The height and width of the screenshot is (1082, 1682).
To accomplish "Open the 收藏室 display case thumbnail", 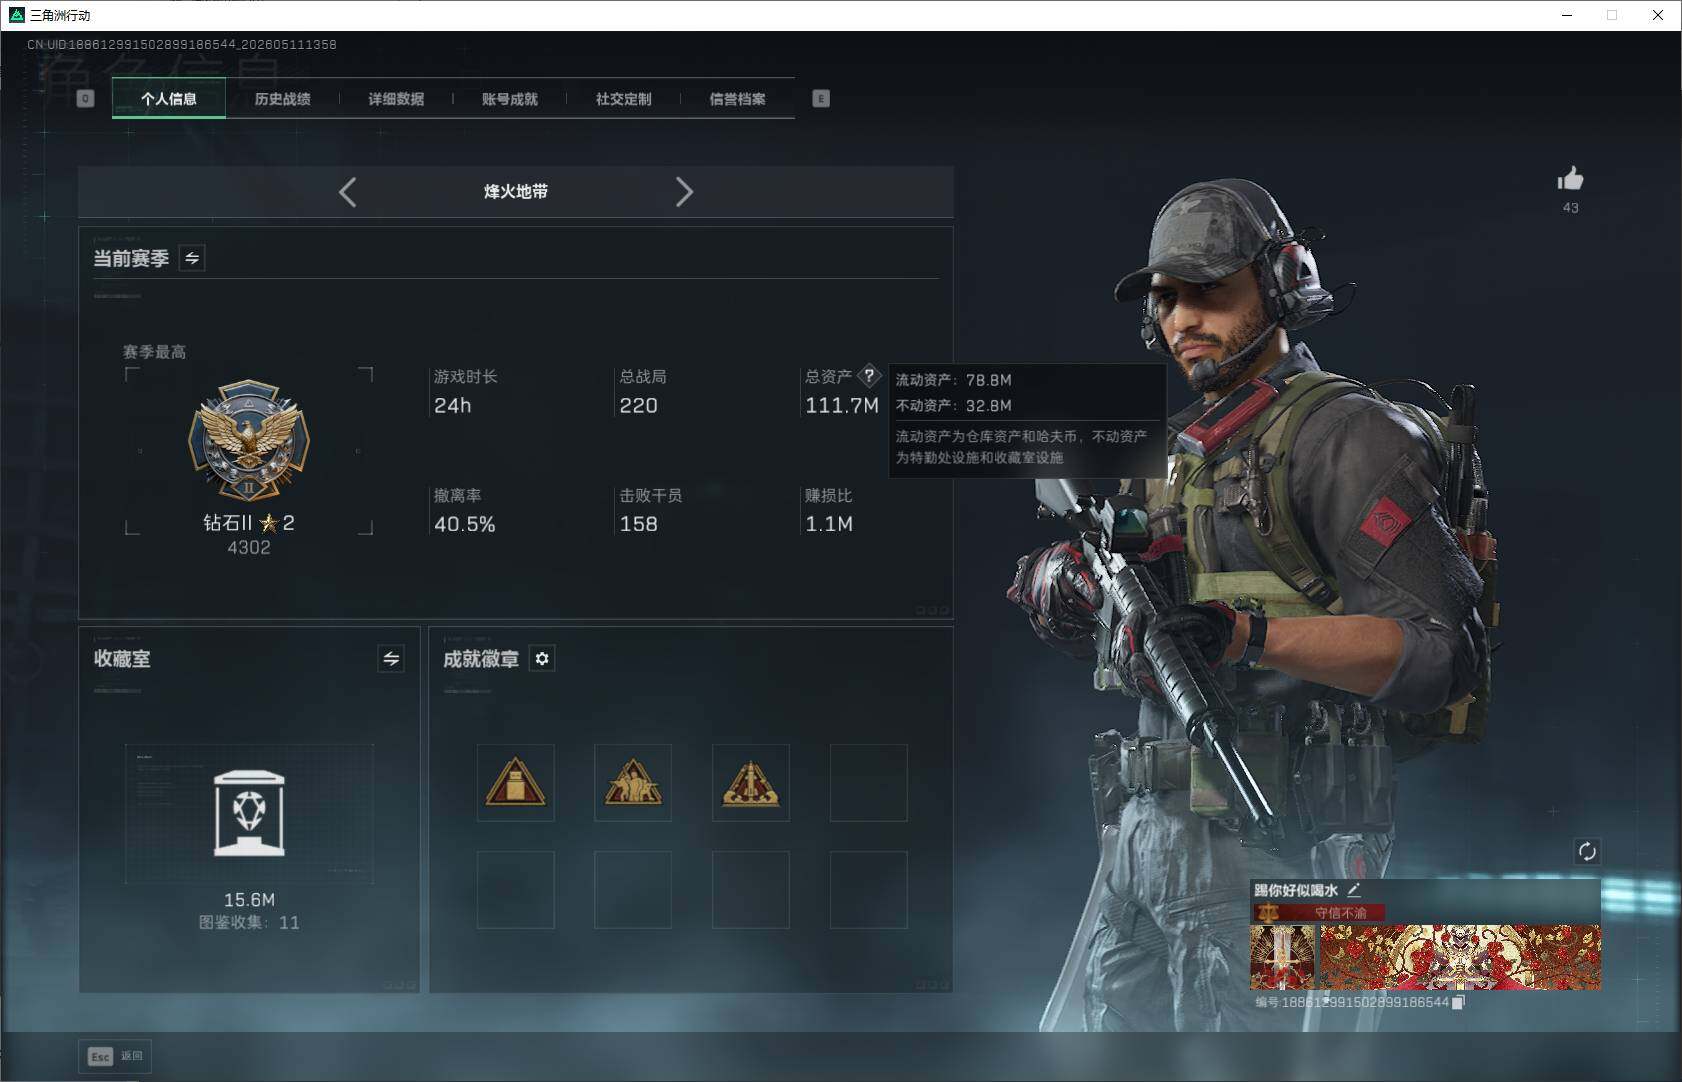I will (x=249, y=814).
